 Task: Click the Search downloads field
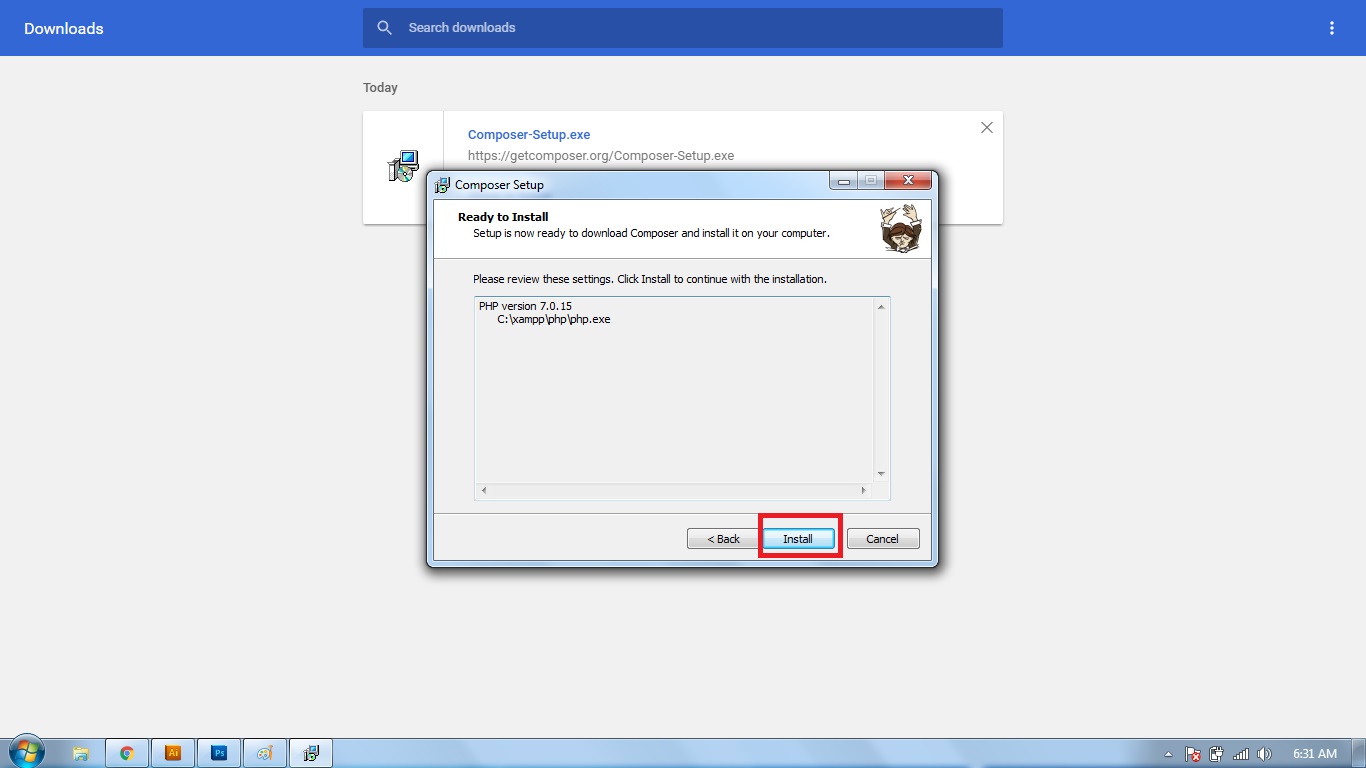(683, 28)
